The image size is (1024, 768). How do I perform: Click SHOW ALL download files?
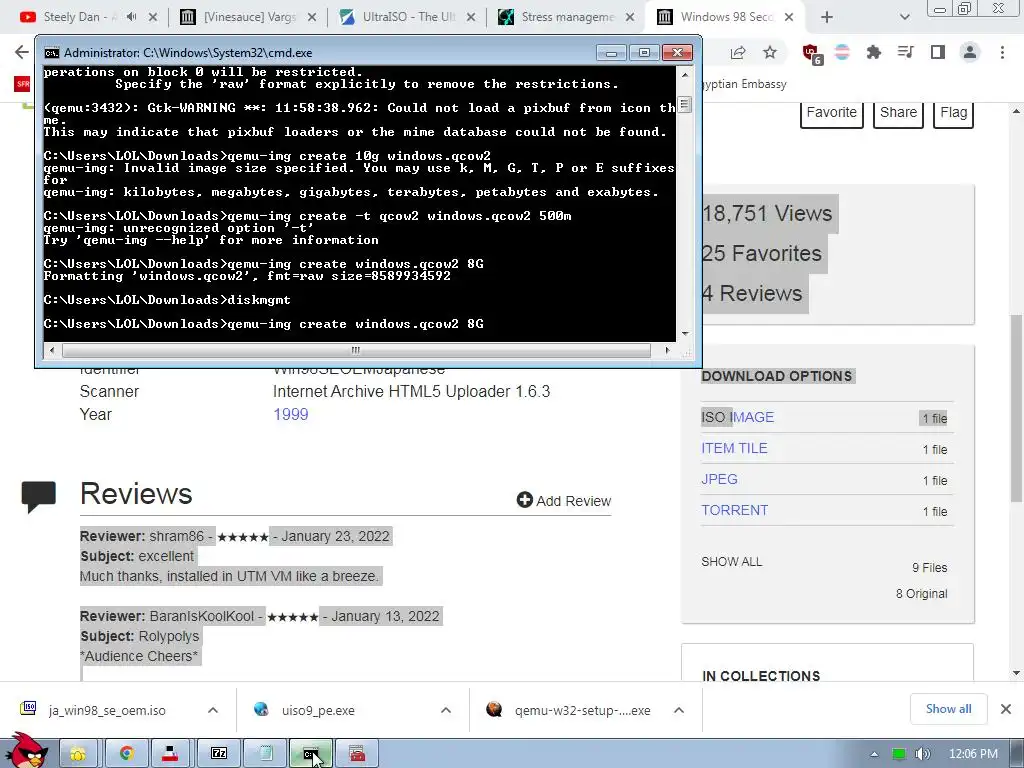click(731, 562)
